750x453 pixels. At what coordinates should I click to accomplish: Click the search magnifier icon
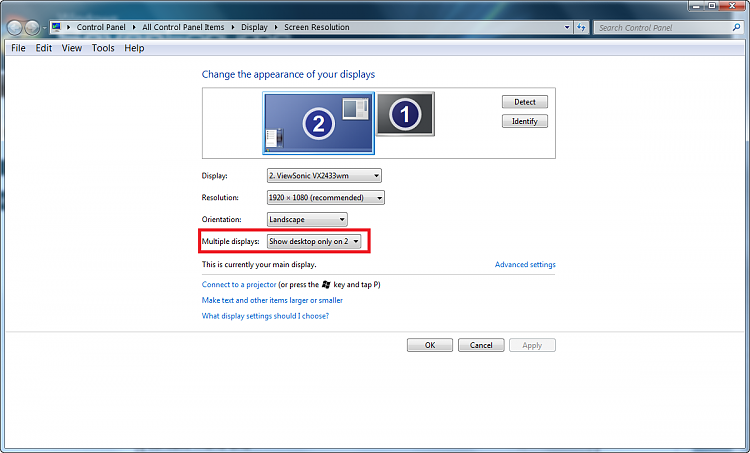736,27
